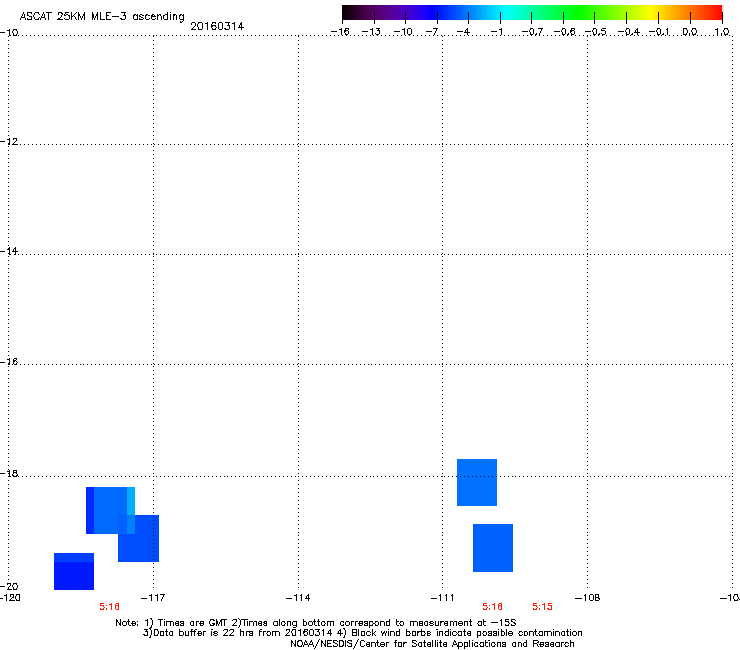The image size is (740, 650).
Task: Click the note line starting "Note: 1) Times are GMT"
Action: 315,623
